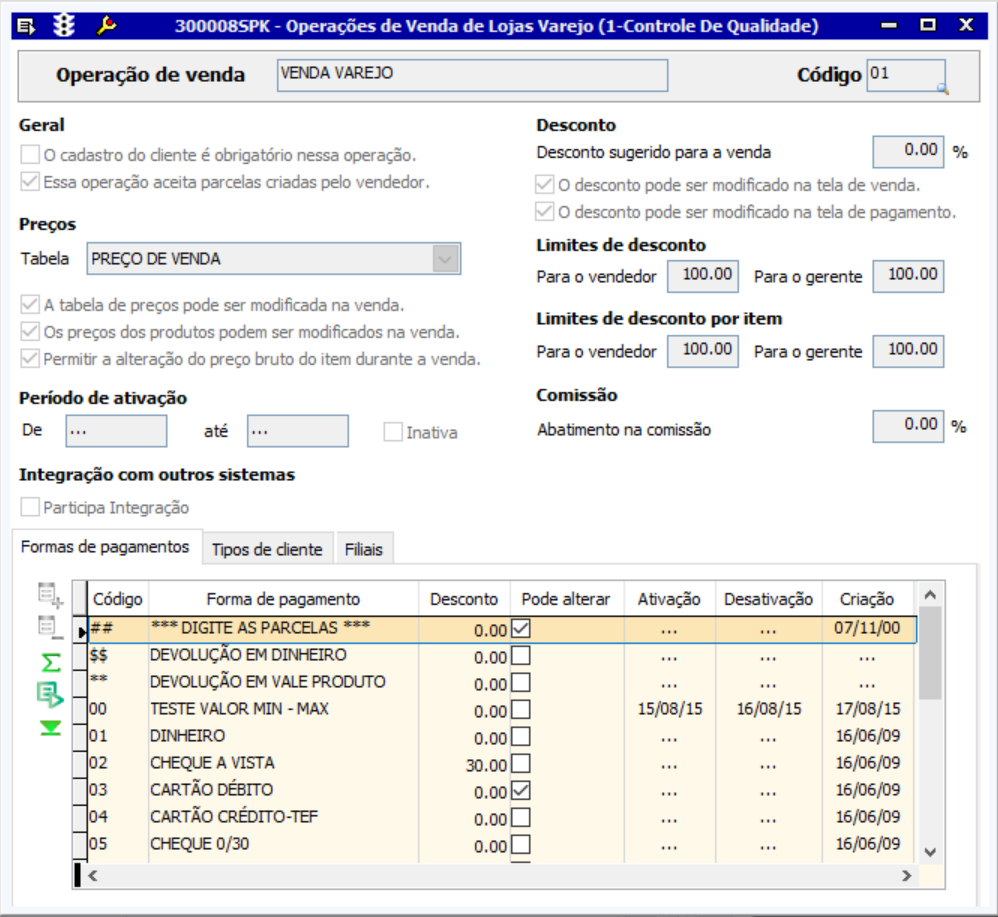
Task: Switch to Tipos de cliente tab
Action: pyautogui.click(x=267, y=549)
